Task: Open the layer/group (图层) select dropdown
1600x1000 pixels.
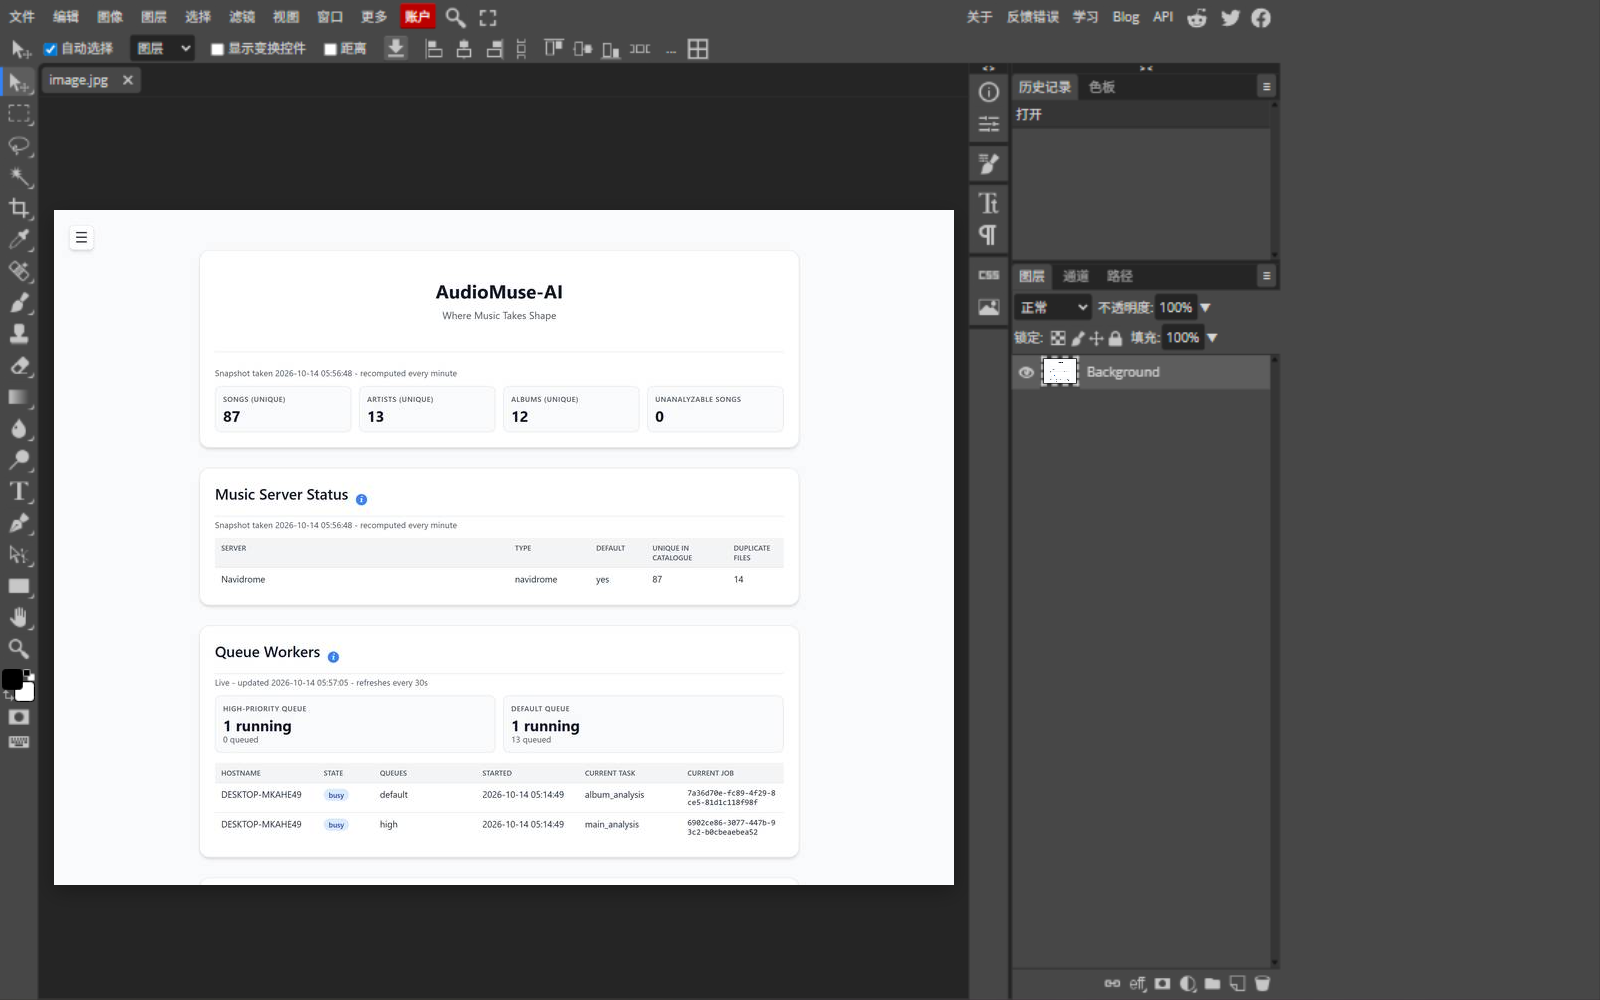Action: tap(162, 48)
